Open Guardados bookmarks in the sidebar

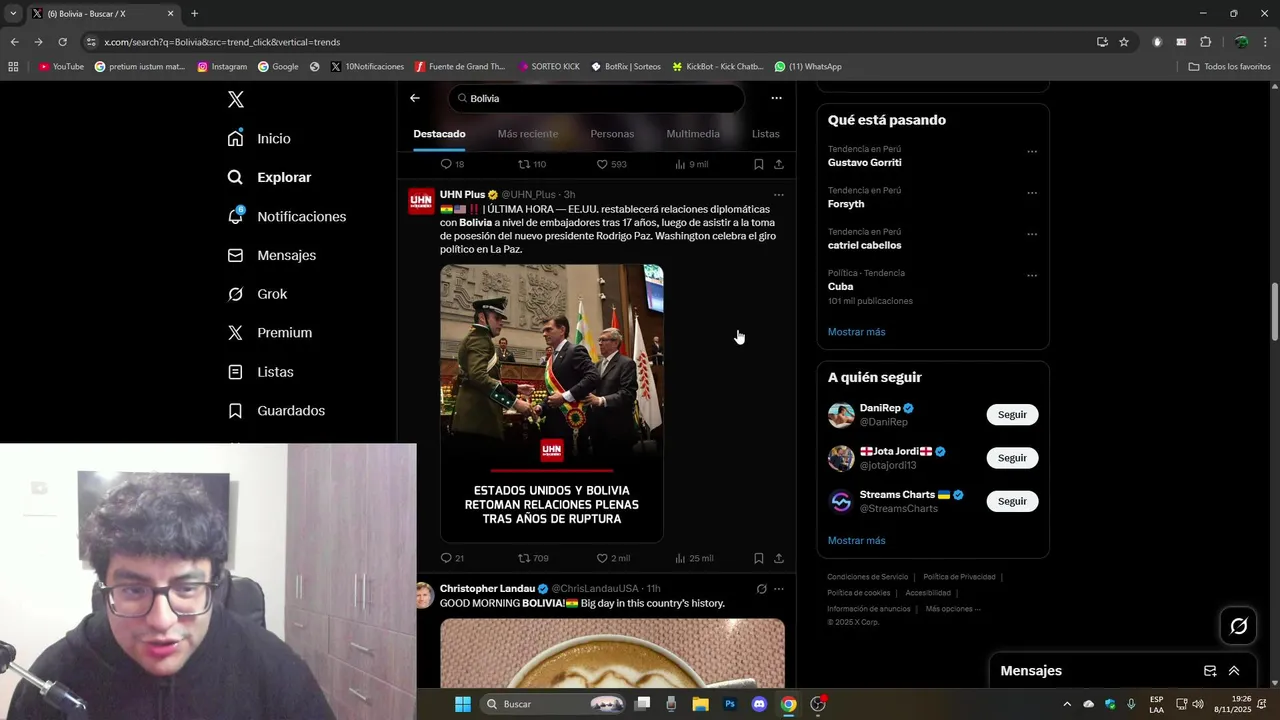click(x=277, y=410)
